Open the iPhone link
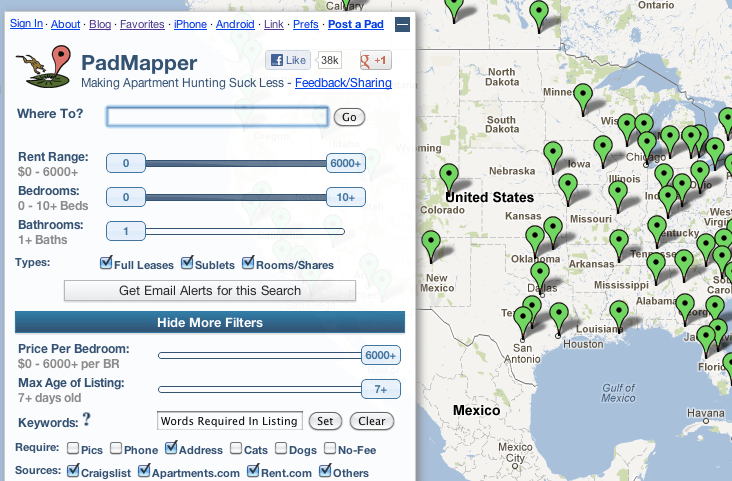This screenshot has height=481, width=732. click(x=190, y=24)
